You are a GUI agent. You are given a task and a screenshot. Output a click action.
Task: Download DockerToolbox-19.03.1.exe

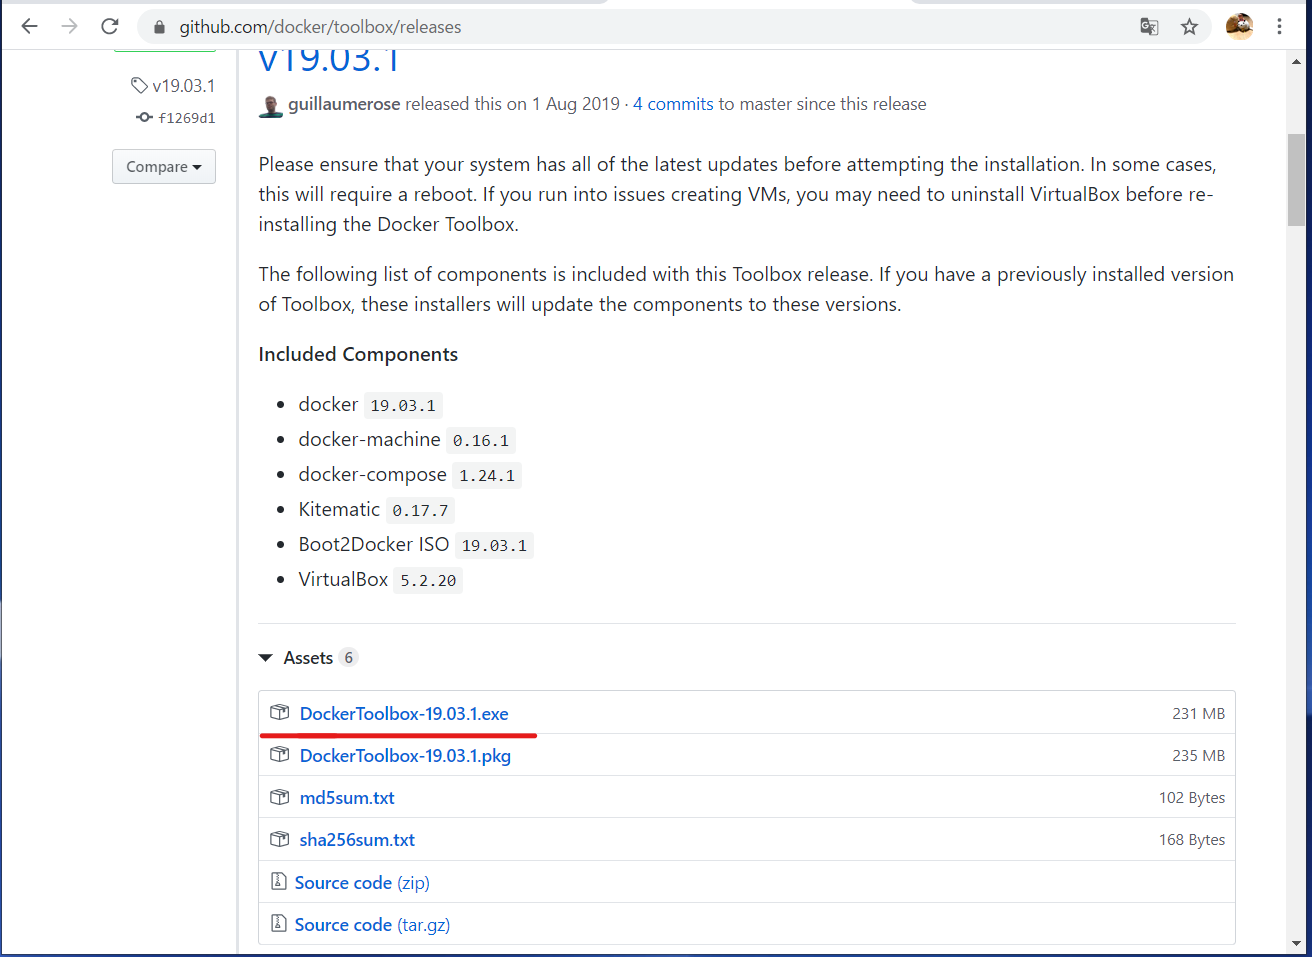(404, 714)
